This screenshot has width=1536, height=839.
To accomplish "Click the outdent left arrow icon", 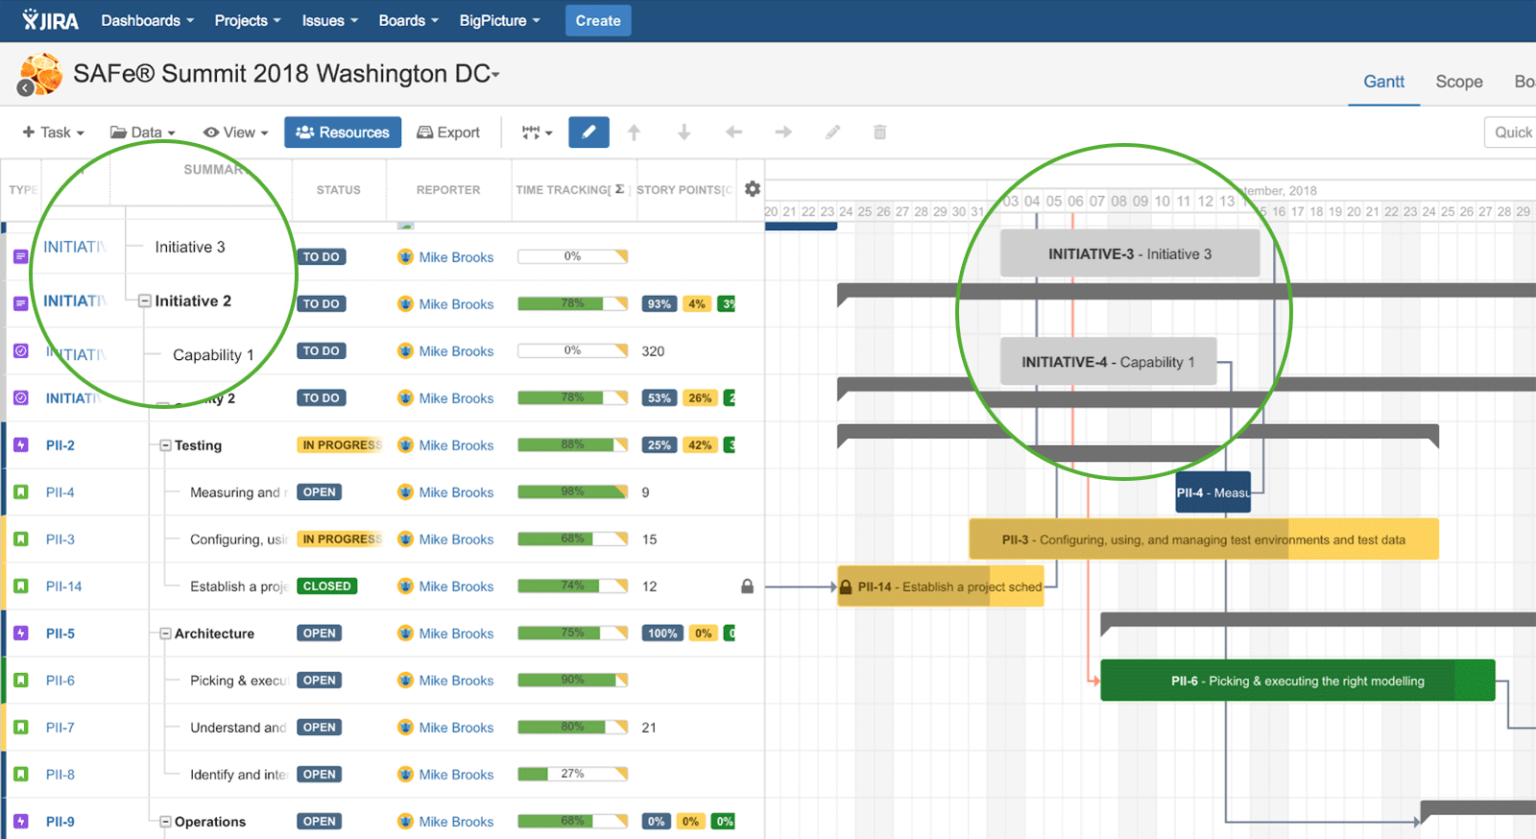I will tap(734, 132).
